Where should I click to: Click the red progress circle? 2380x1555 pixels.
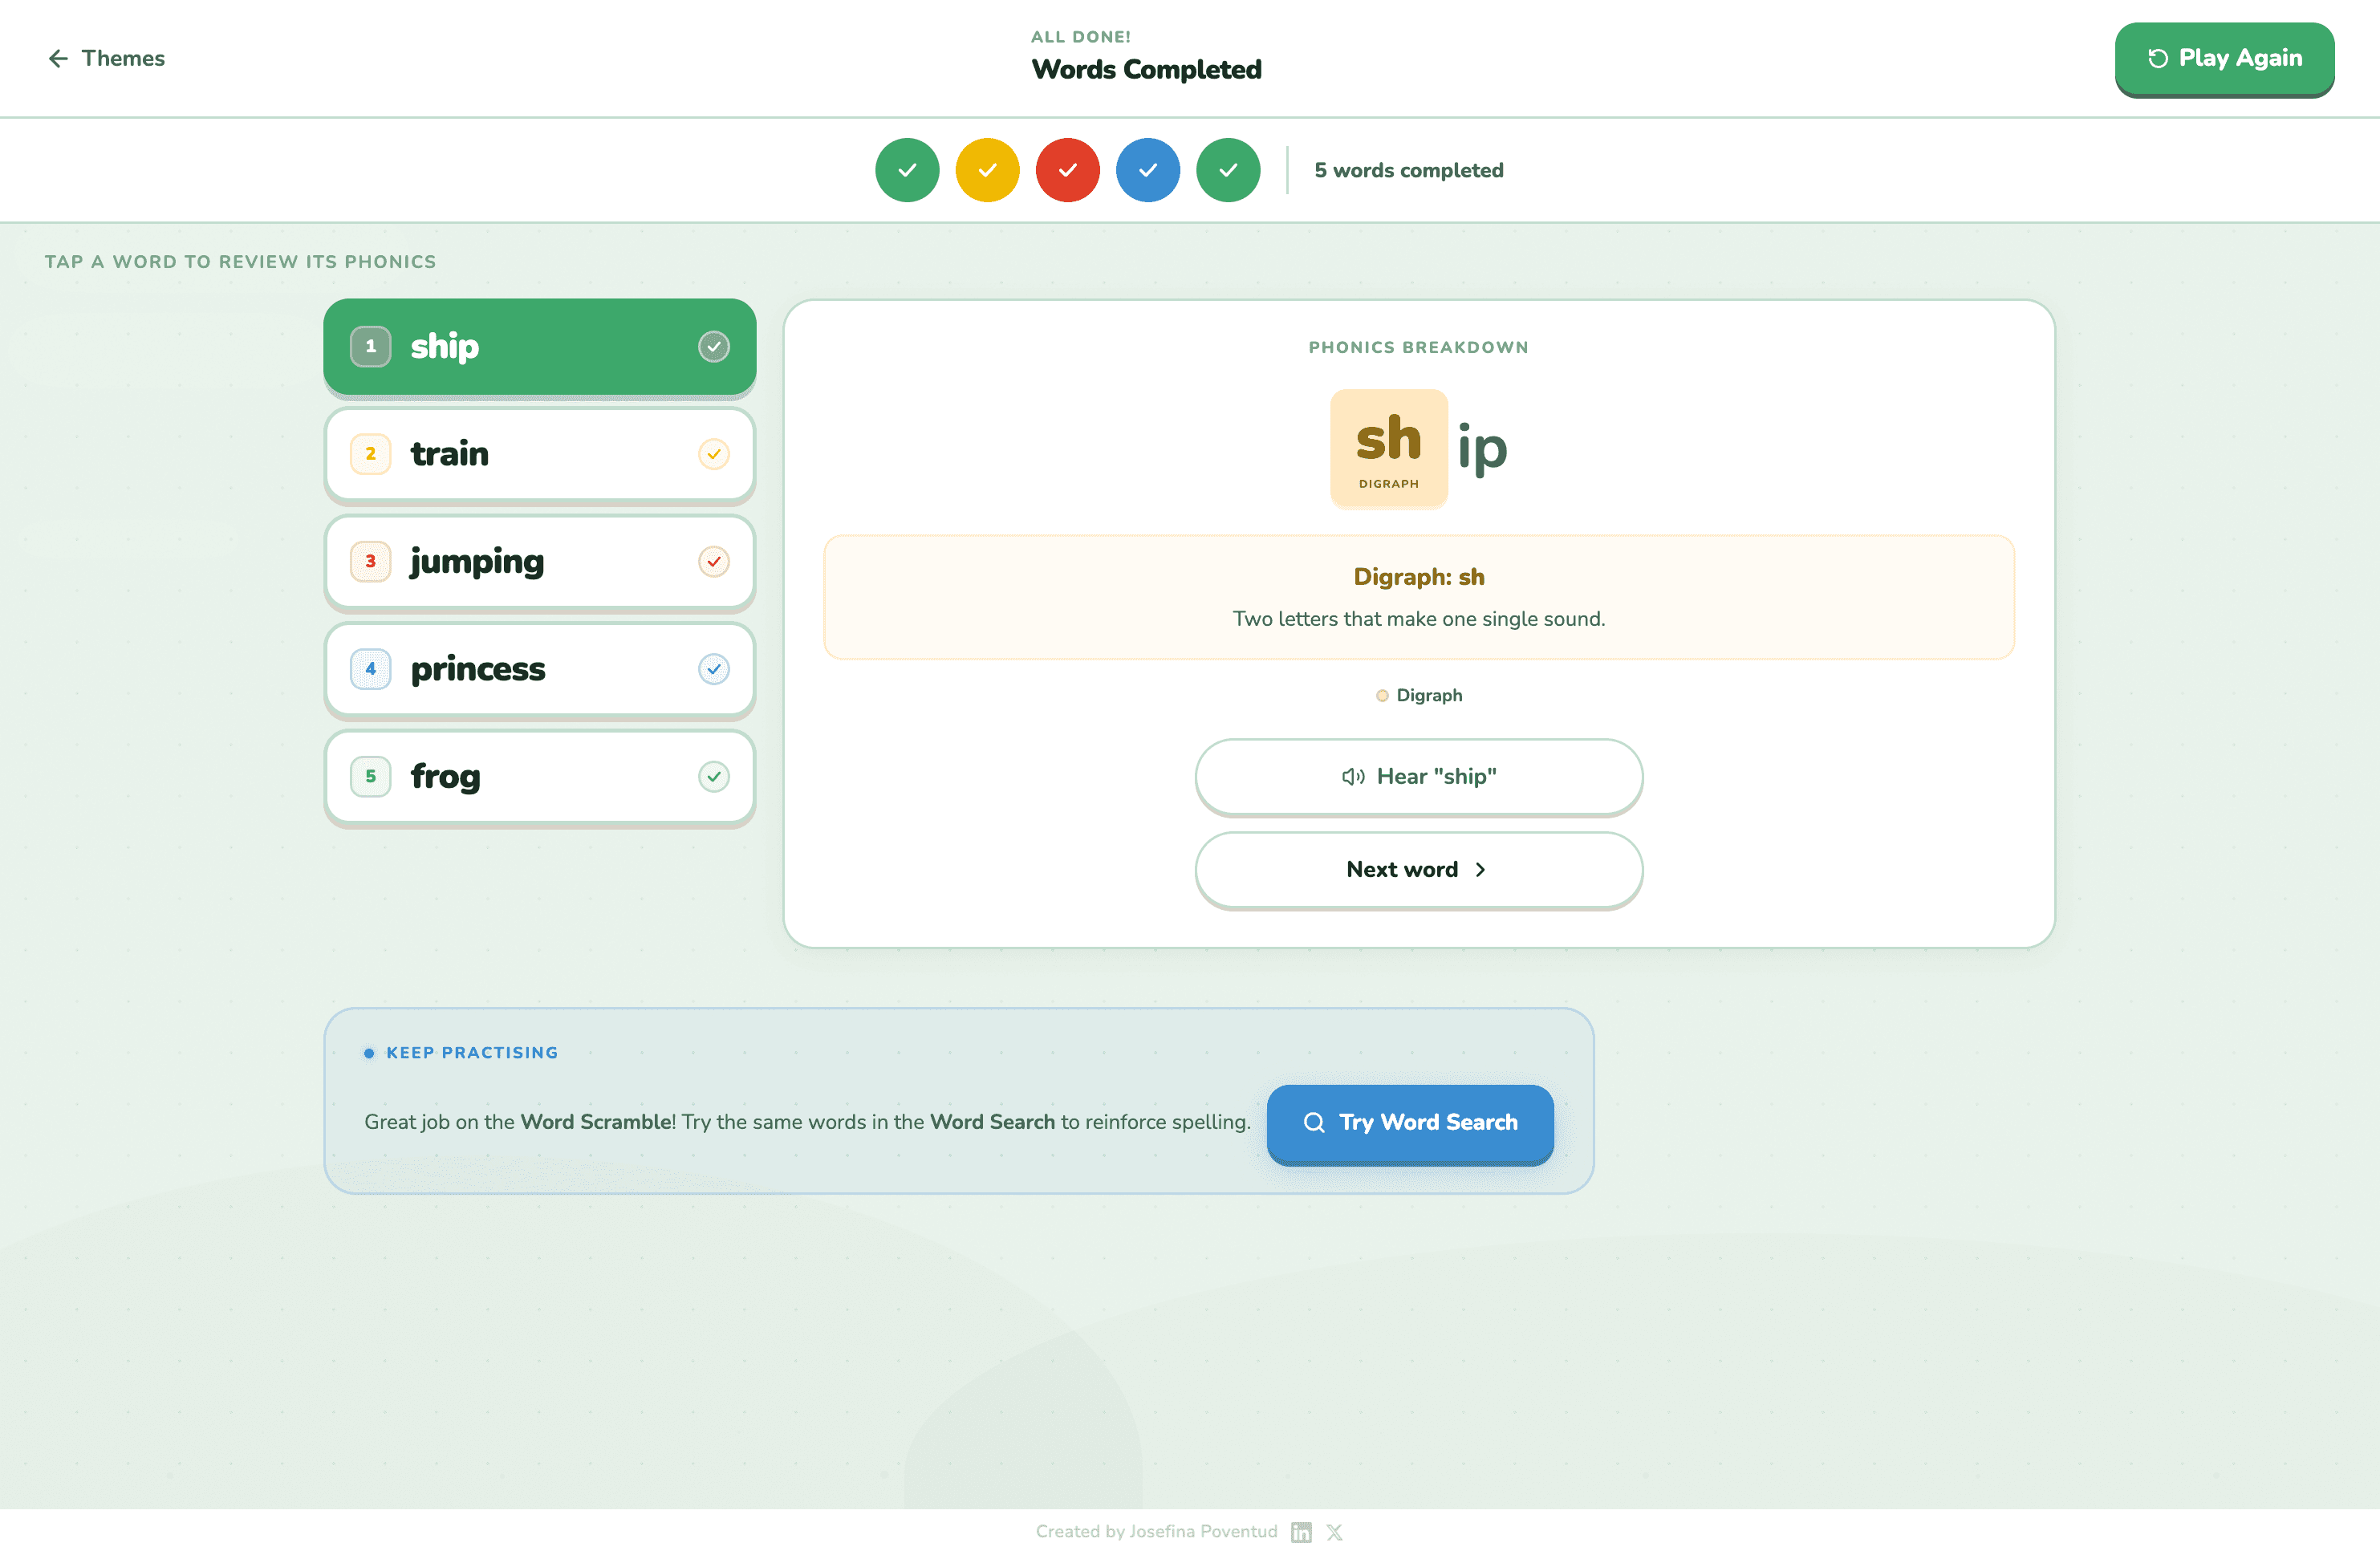tap(1067, 170)
